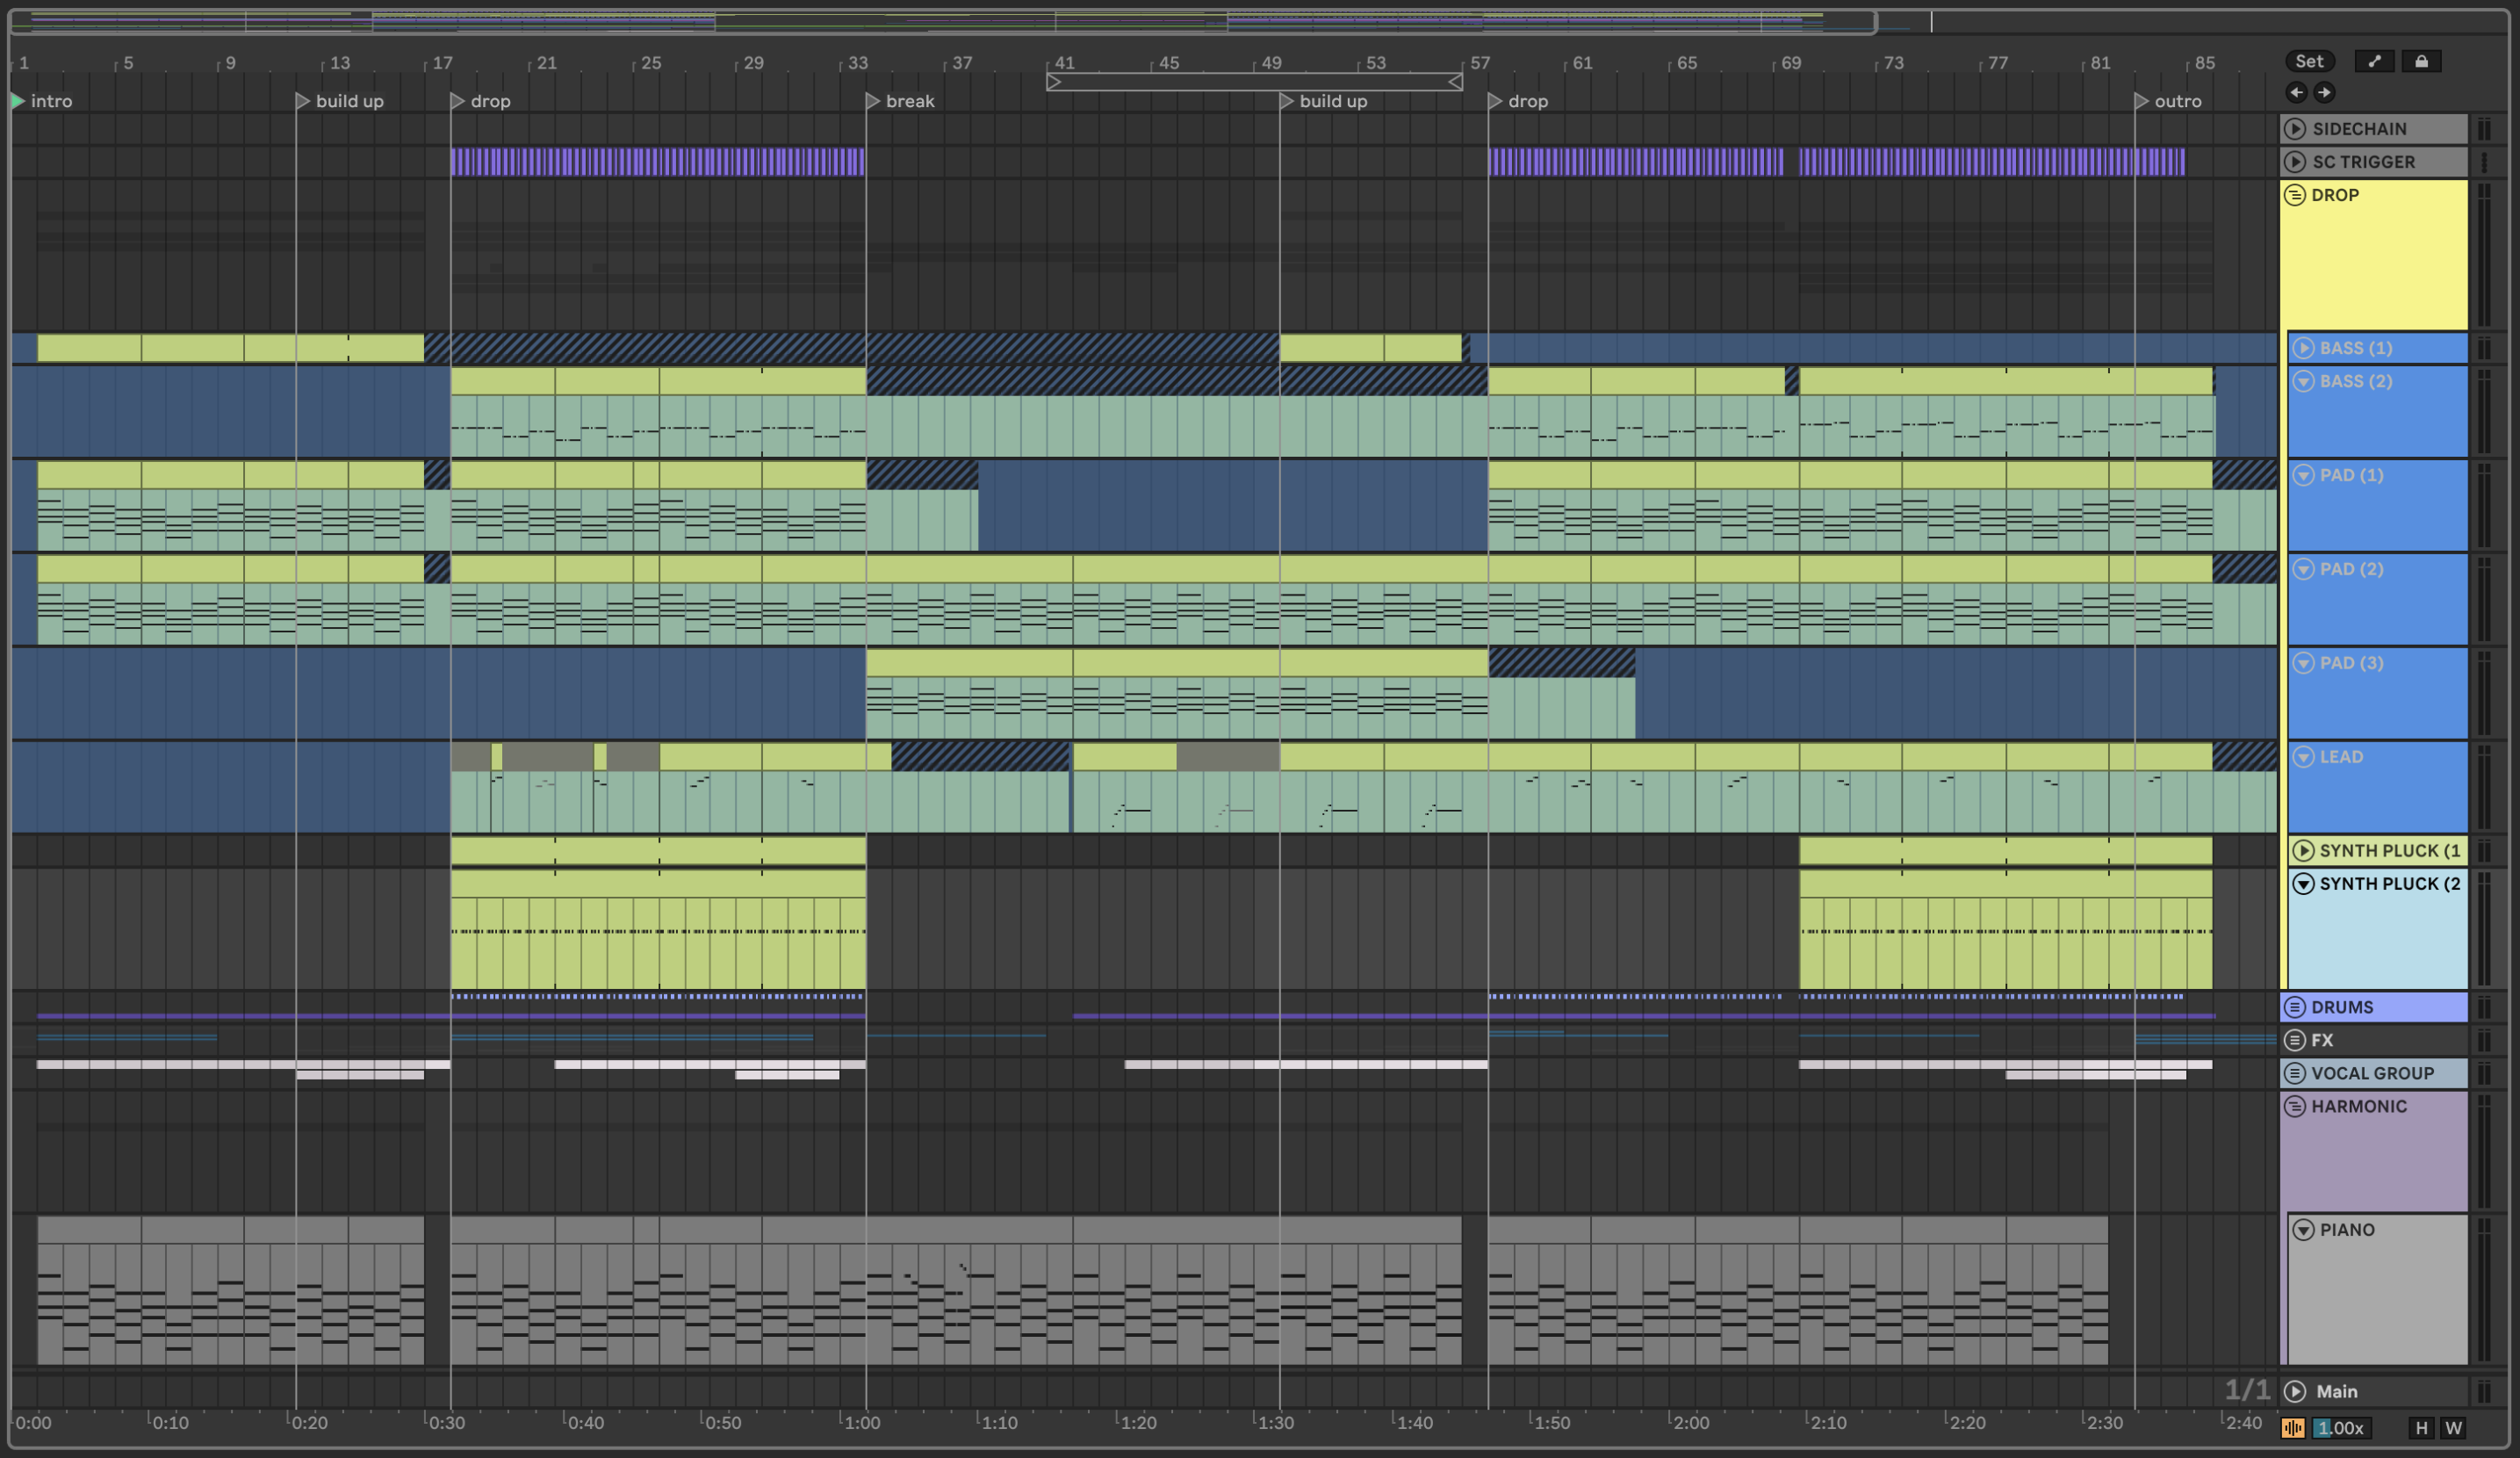
Task: Fold the BASS (2) track
Action: [x=2303, y=381]
